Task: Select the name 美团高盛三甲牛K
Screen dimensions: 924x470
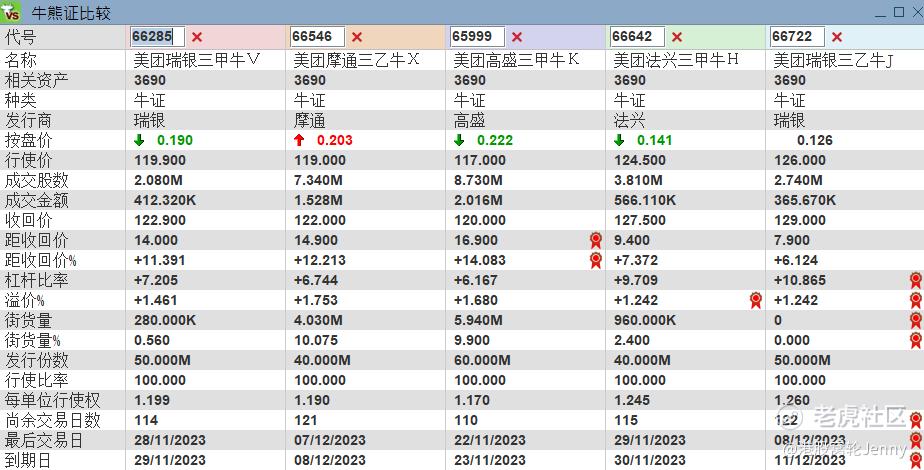Action: coord(517,60)
